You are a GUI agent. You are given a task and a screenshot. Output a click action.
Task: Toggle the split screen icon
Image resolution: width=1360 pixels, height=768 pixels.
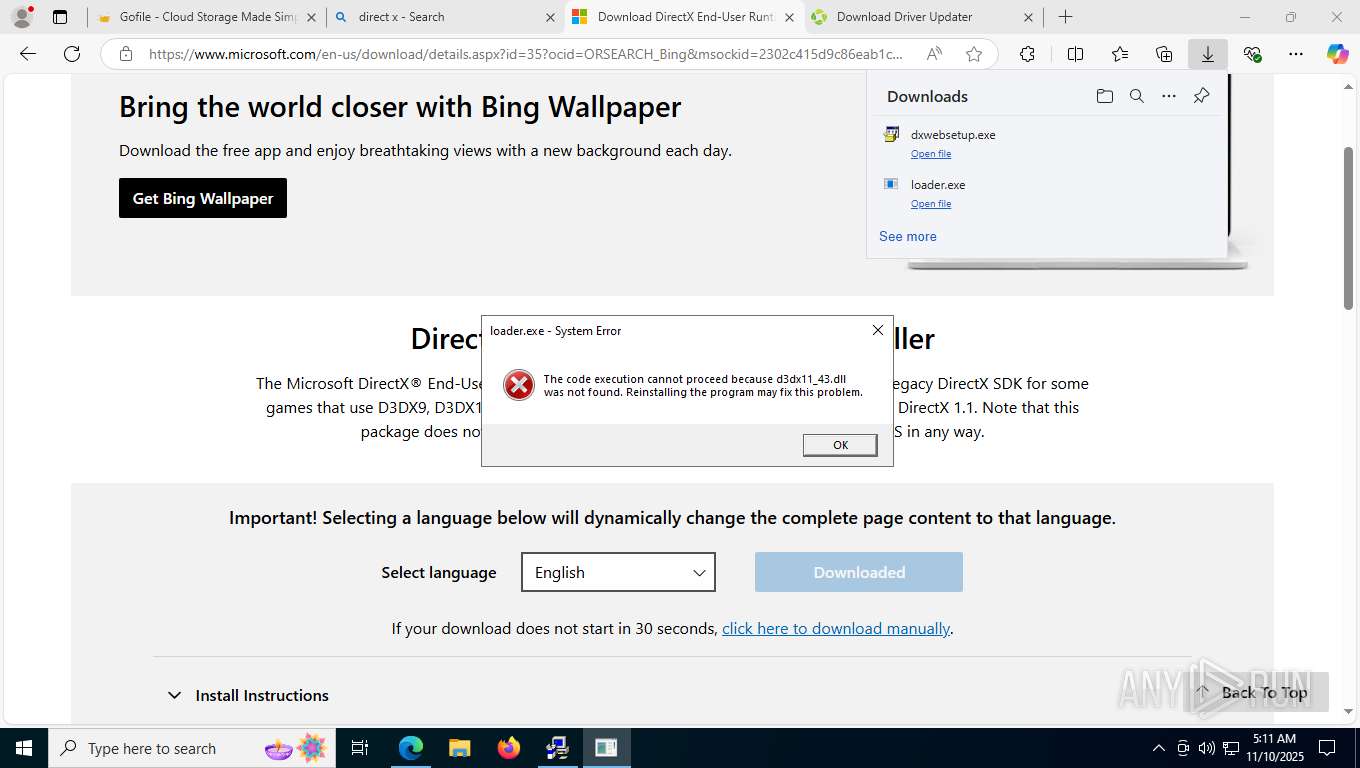[1075, 54]
